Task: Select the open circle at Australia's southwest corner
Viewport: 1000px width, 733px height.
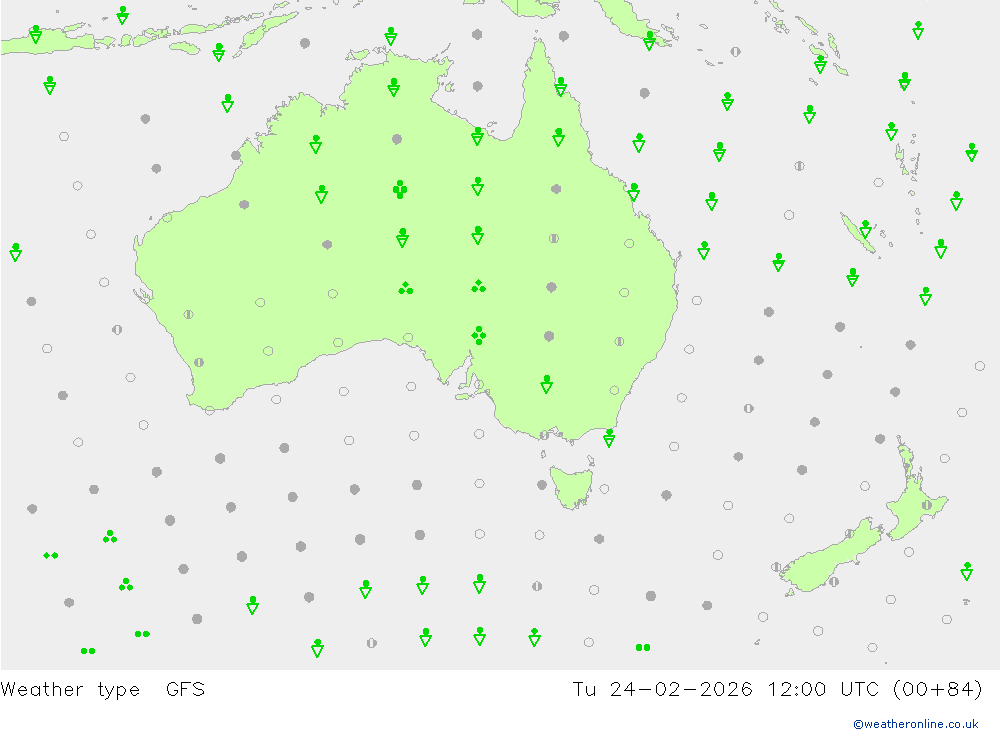Action: coord(210,410)
